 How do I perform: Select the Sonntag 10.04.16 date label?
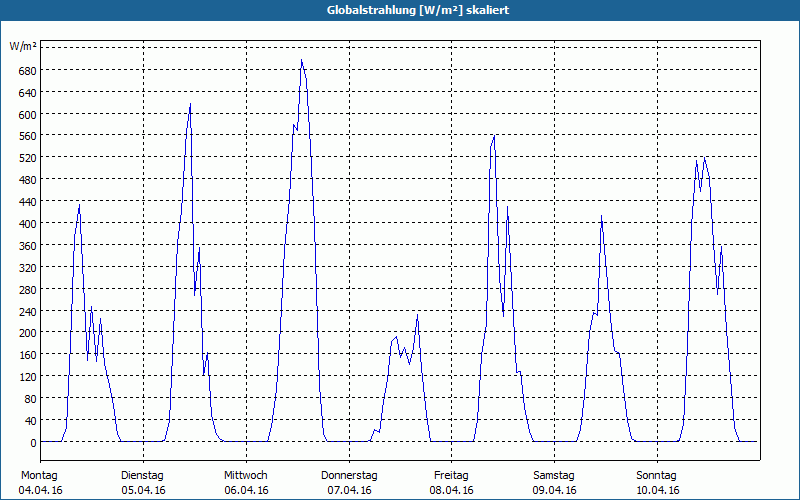coord(657,483)
